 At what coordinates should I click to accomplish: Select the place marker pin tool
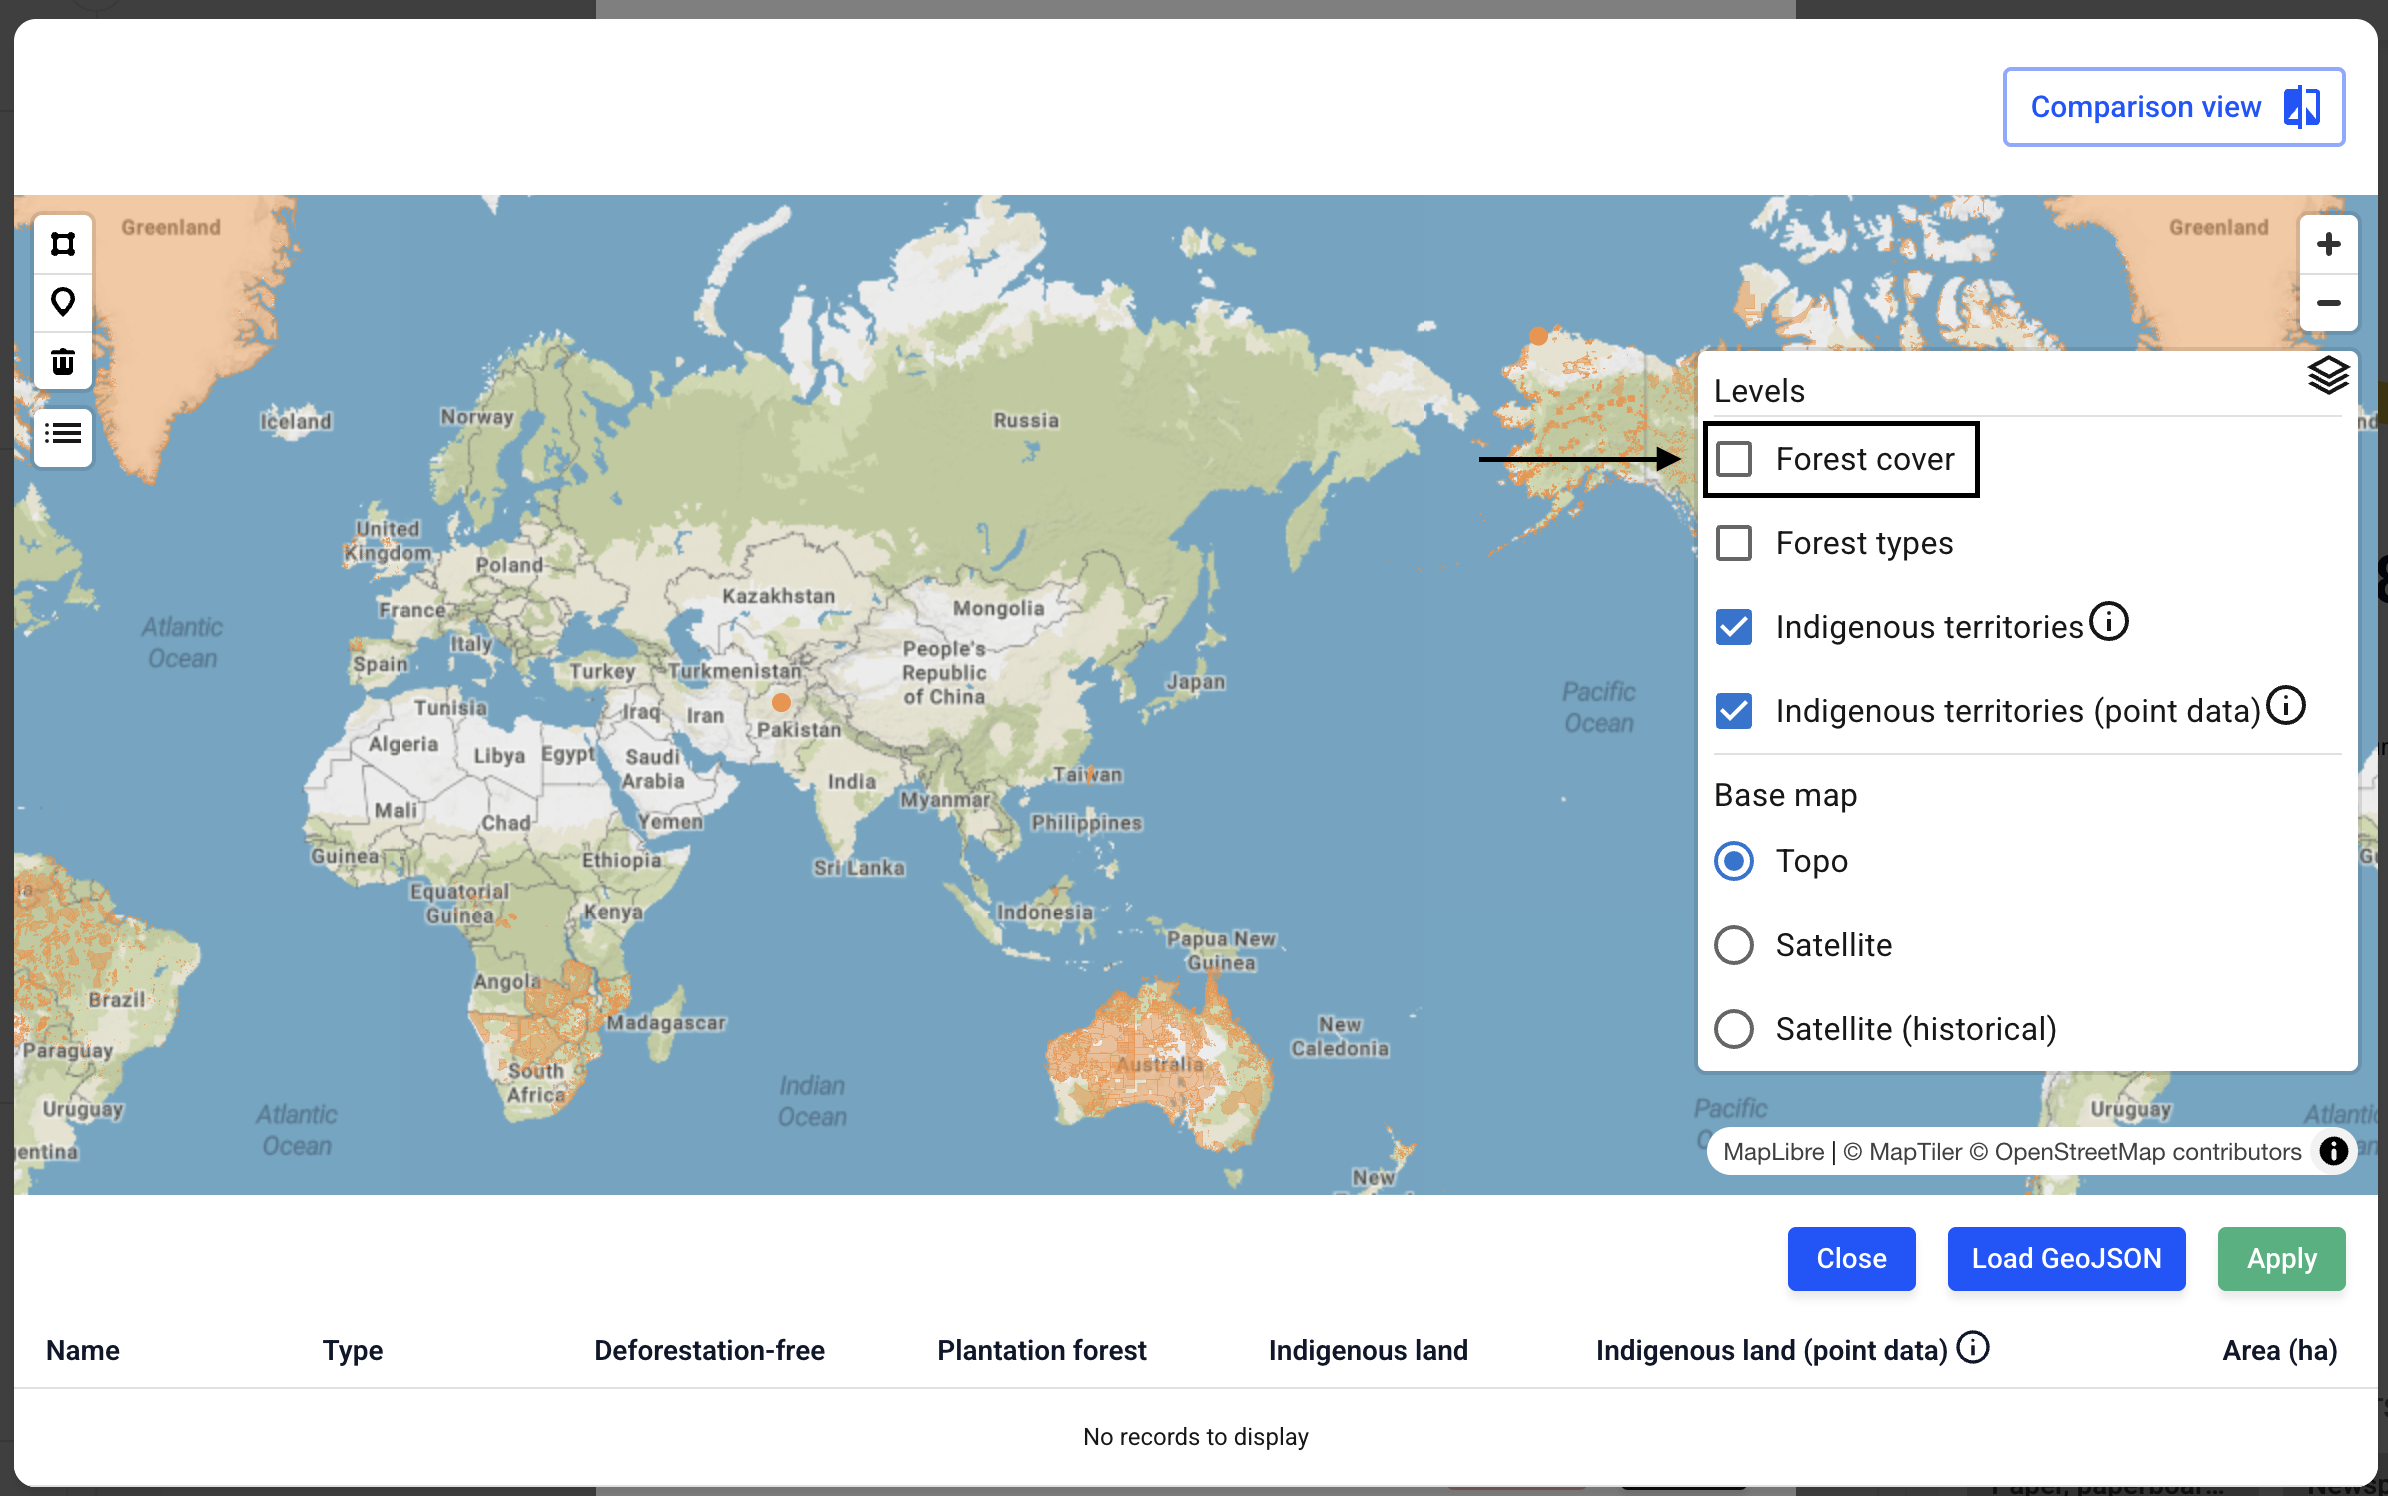63,302
